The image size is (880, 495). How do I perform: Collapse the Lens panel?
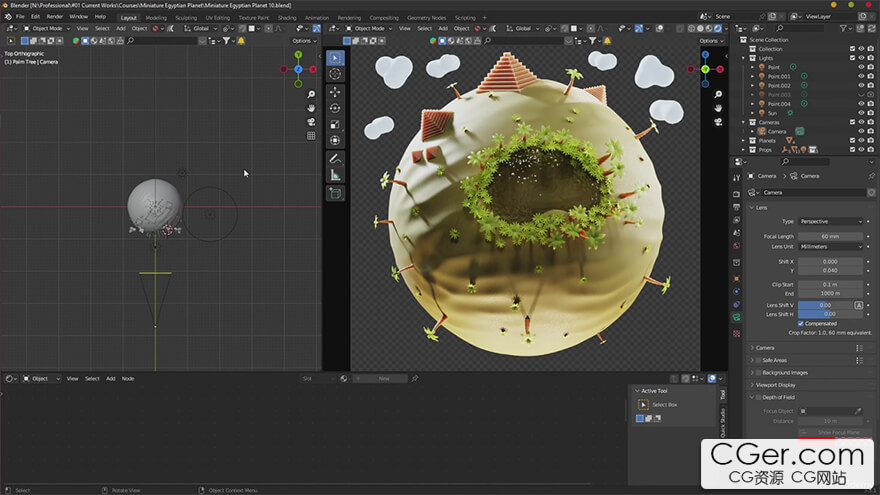[x=761, y=208]
